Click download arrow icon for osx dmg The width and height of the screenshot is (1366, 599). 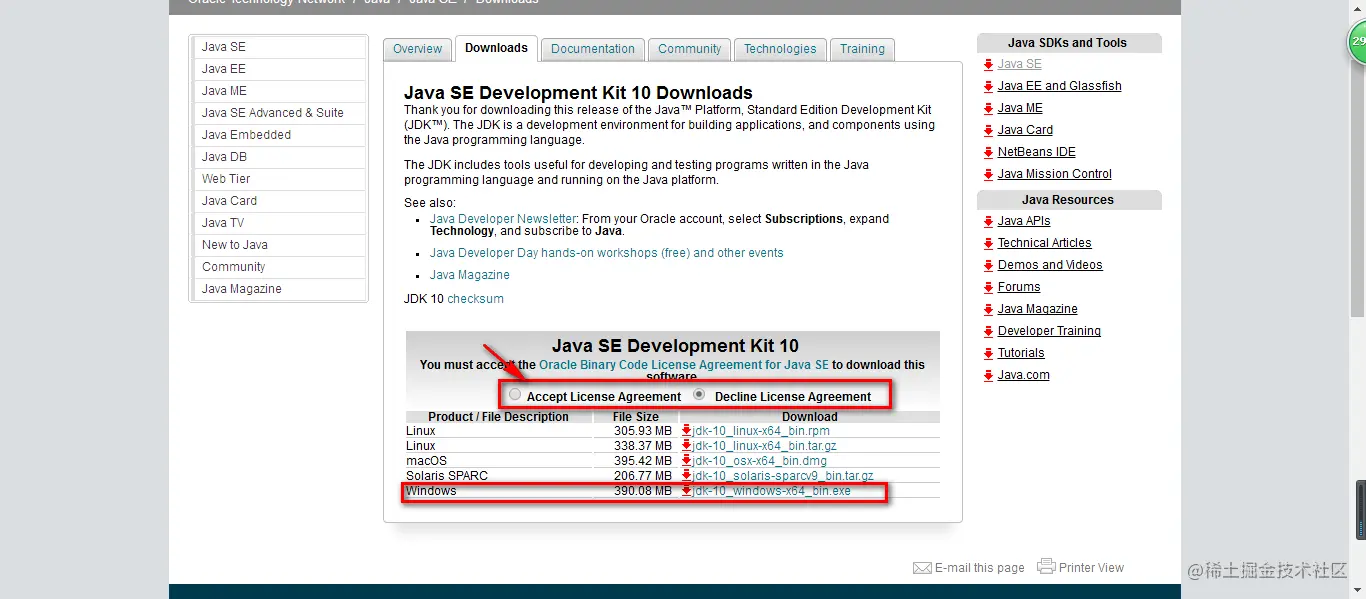[686, 461]
